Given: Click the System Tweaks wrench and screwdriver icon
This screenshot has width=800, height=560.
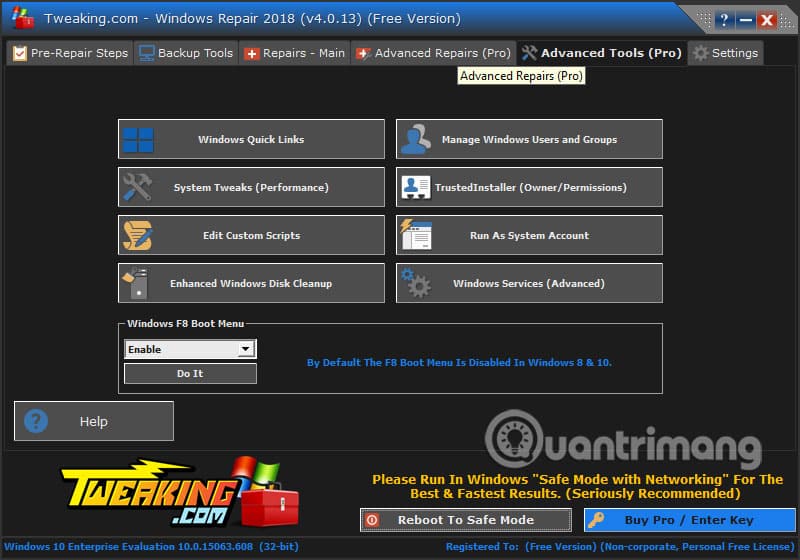Looking at the screenshot, I should point(137,187).
